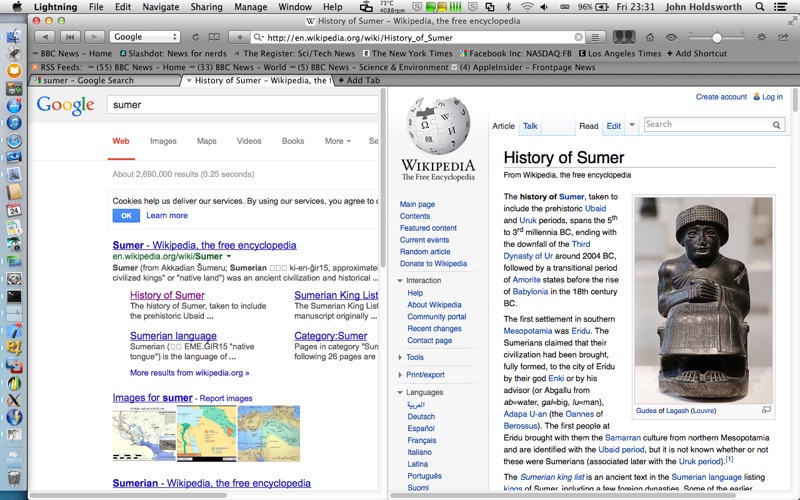Open Calendar icon in the Dock

click(14, 209)
